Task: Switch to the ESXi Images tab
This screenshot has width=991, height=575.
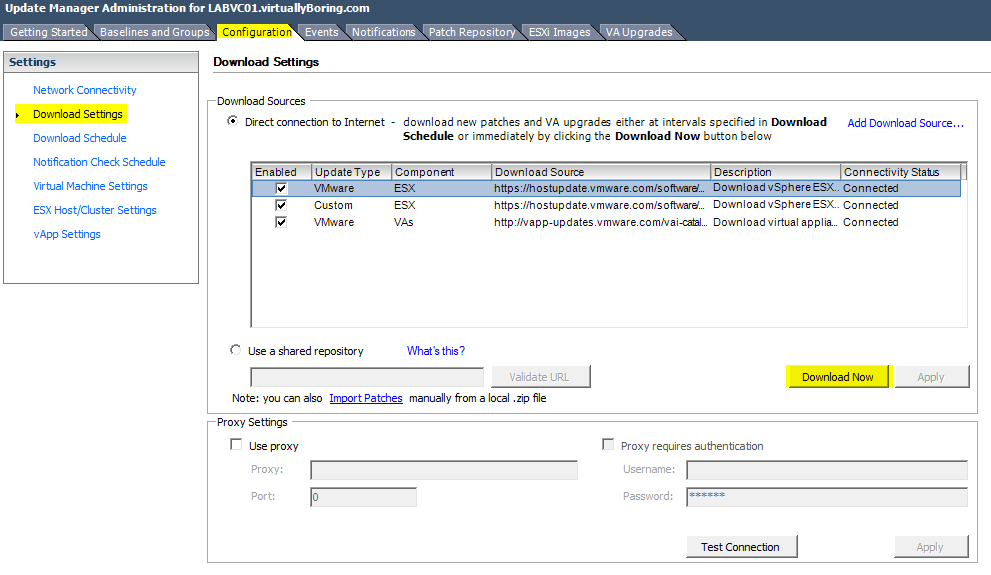Action: click(559, 32)
